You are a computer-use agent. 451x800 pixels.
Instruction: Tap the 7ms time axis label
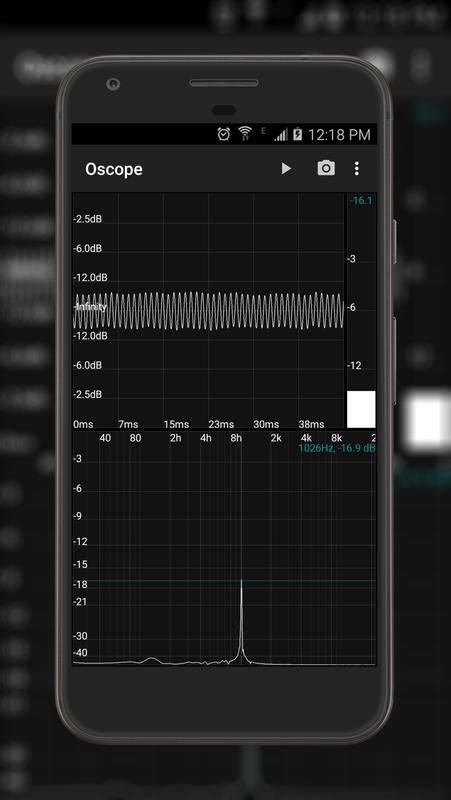tap(128, 424)
